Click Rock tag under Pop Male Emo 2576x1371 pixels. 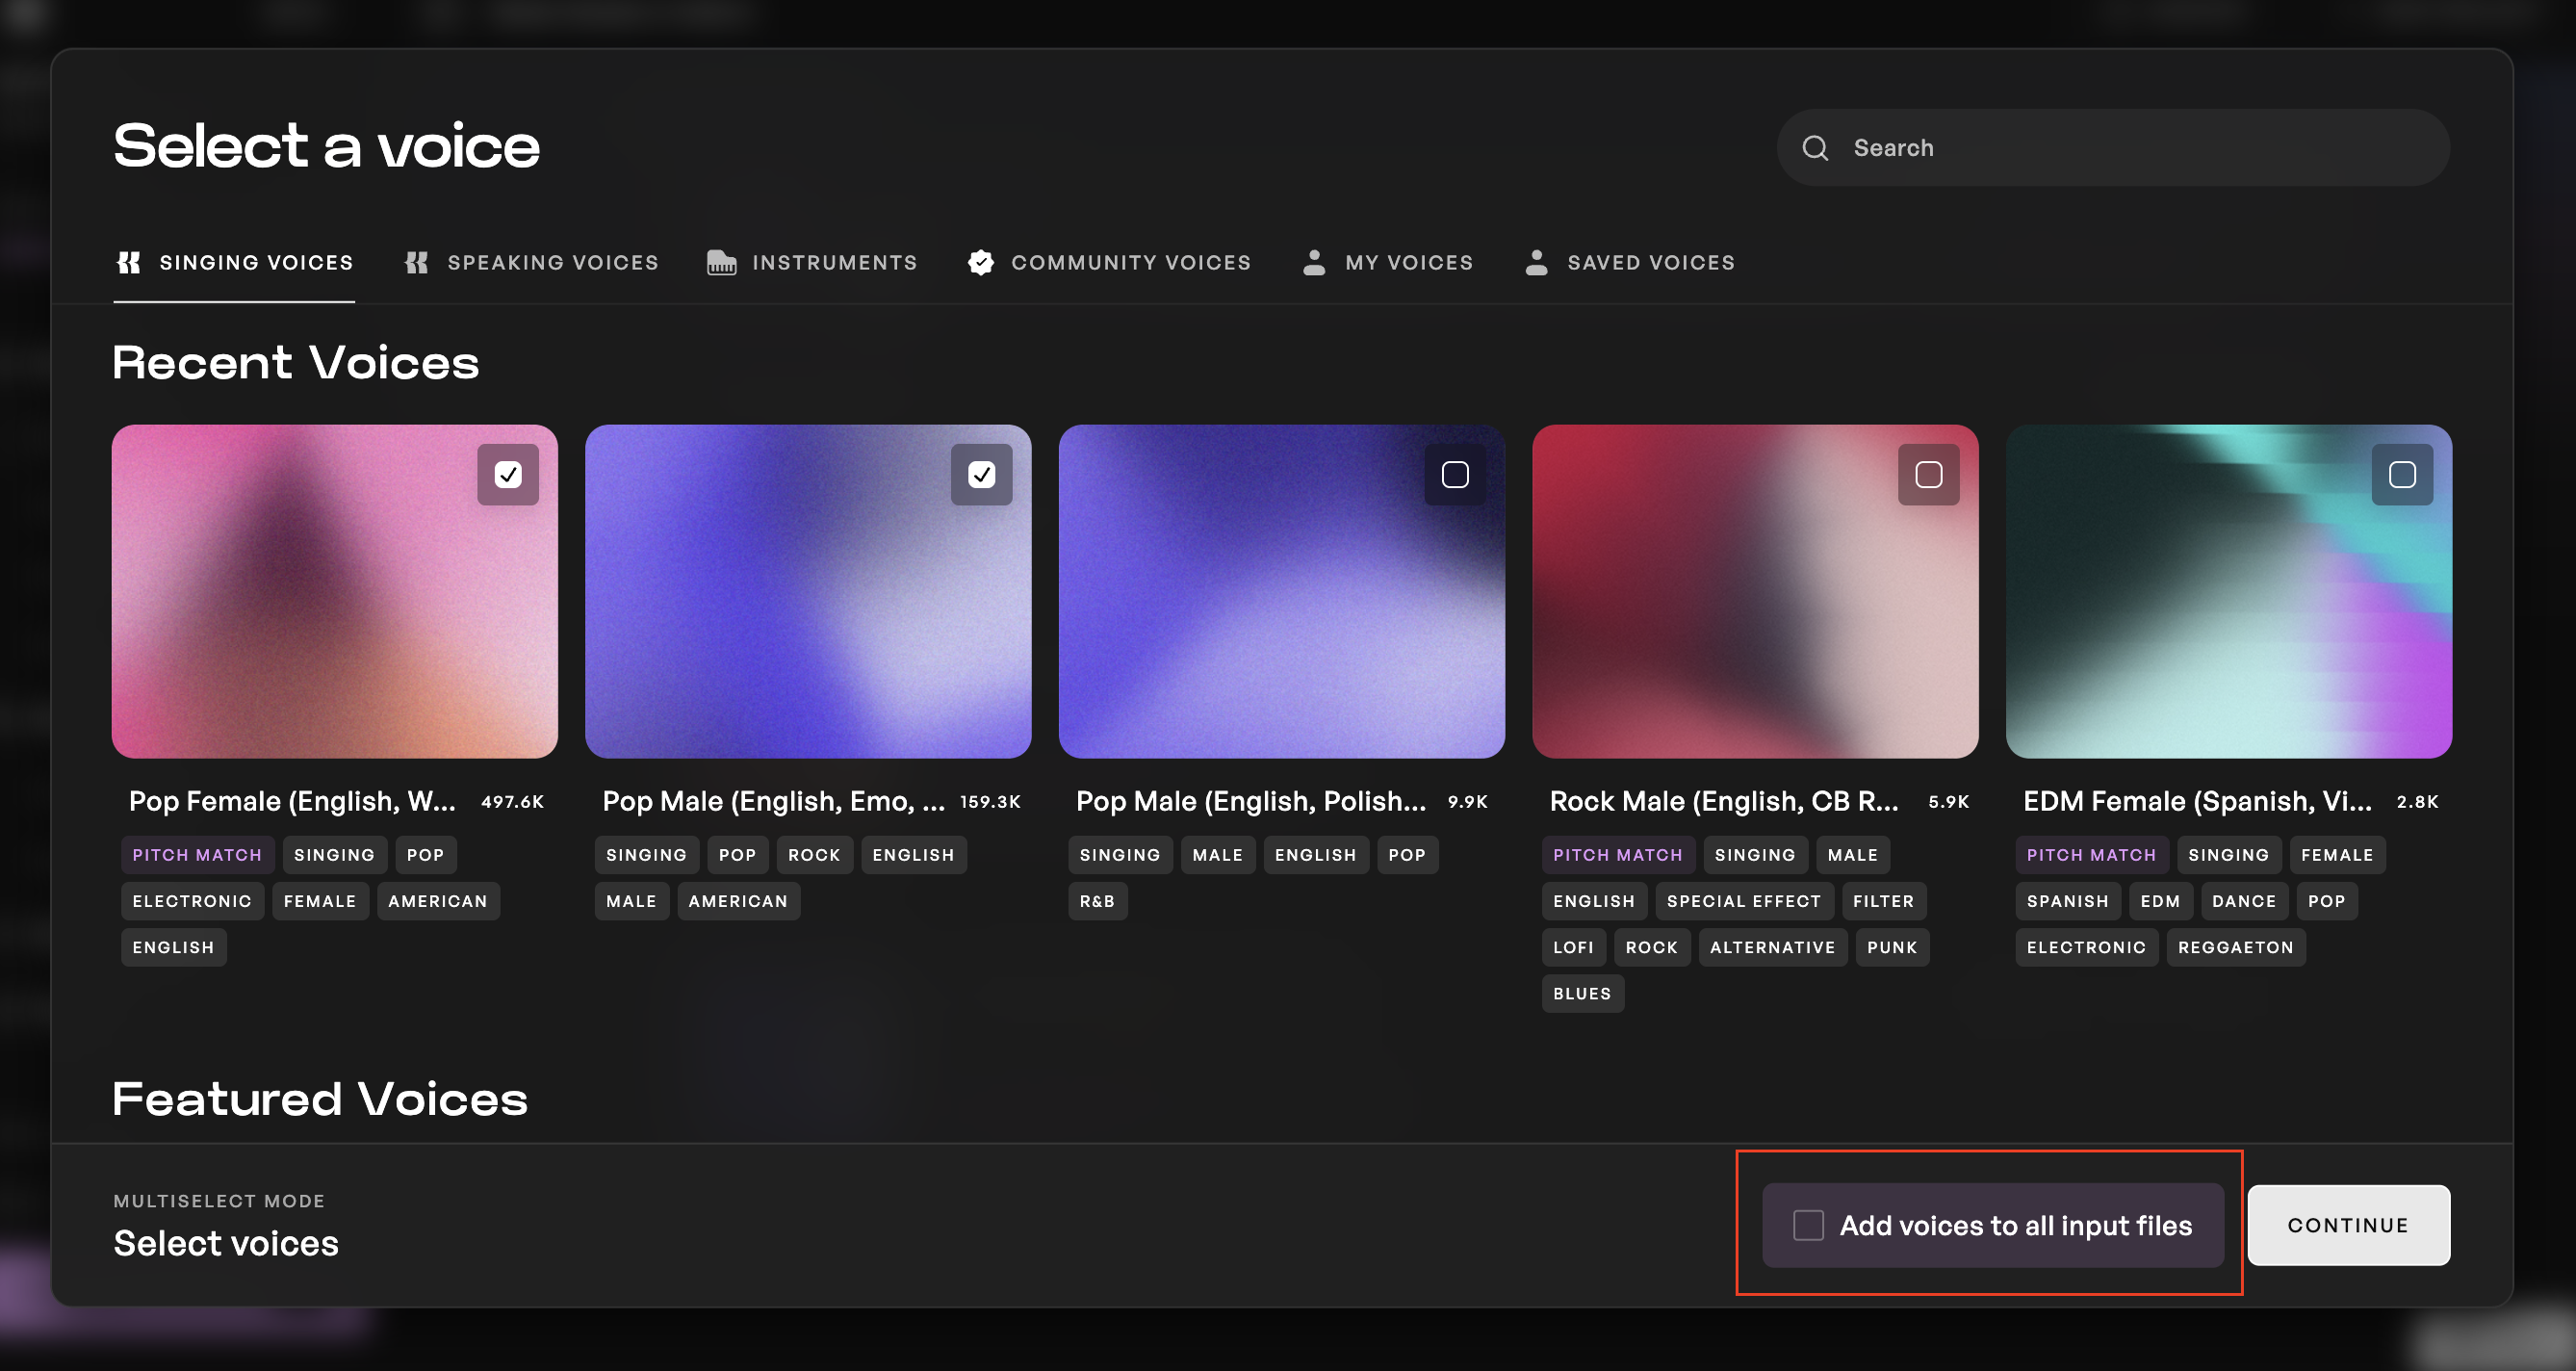pyautogui.click(x=814, y=855)
